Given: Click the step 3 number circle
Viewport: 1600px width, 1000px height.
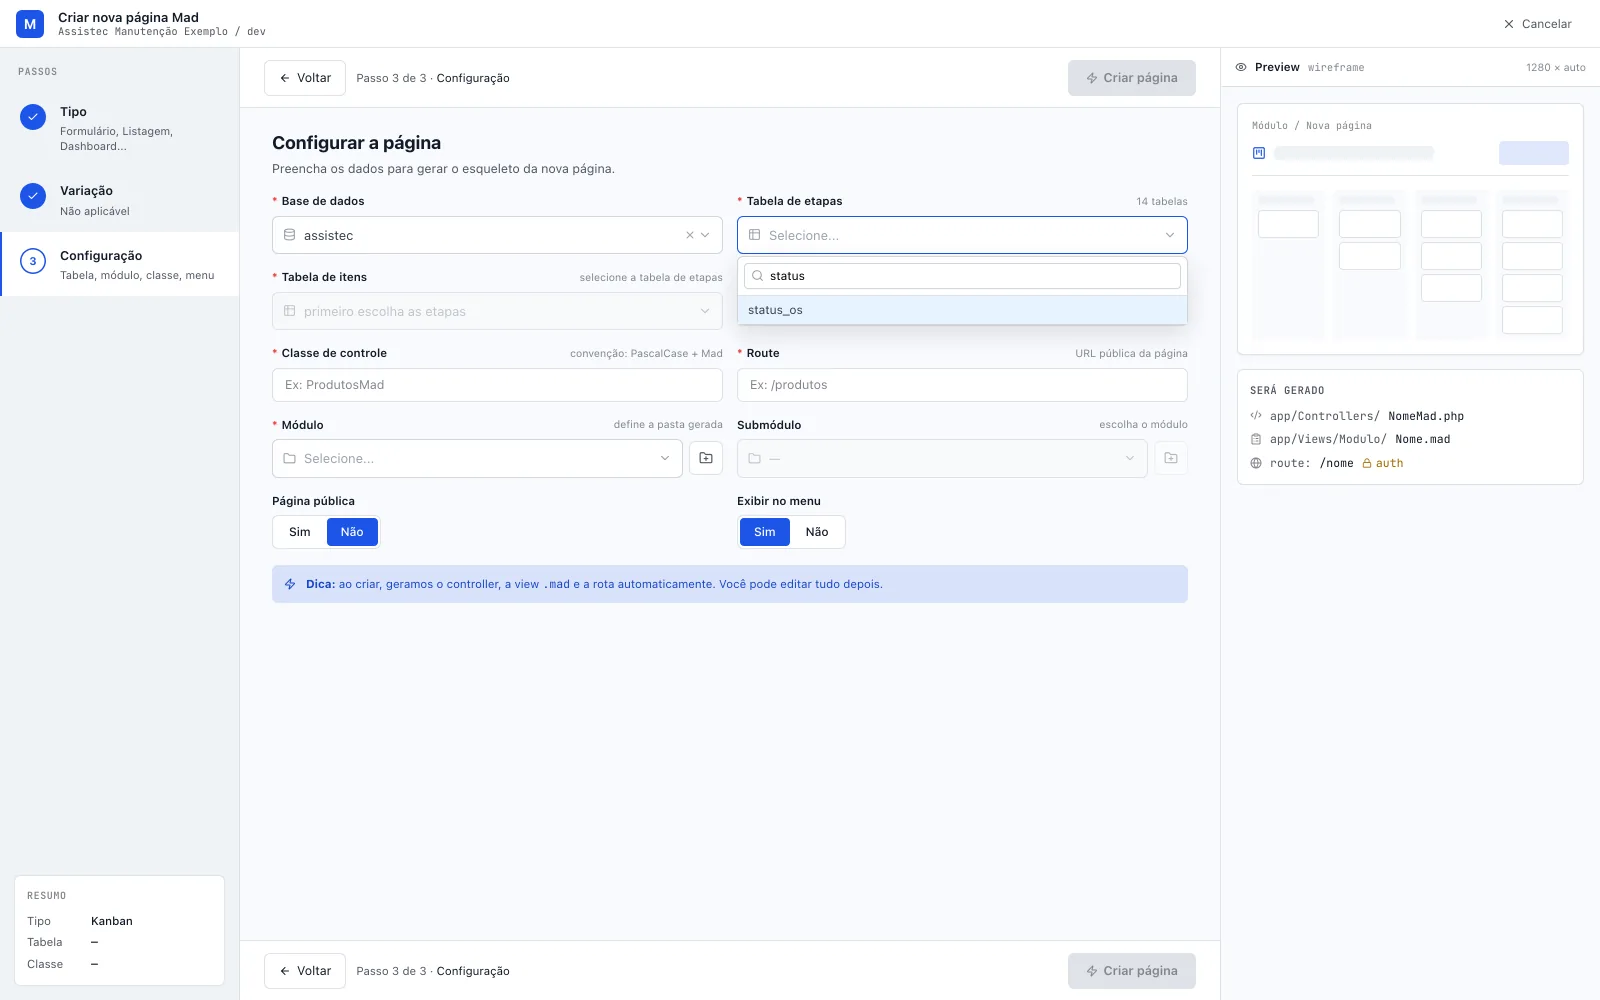Looking at the screenshot, I should [x=33, y=261].
